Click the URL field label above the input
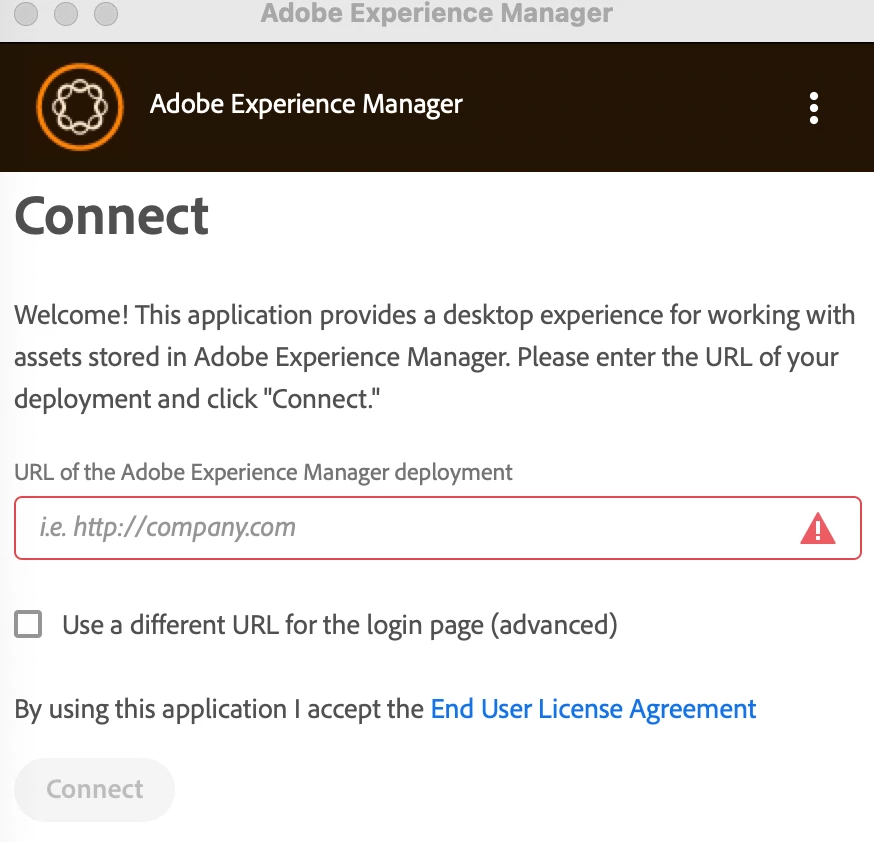Viewport: 874px width, 842px height. click(264, 472)
